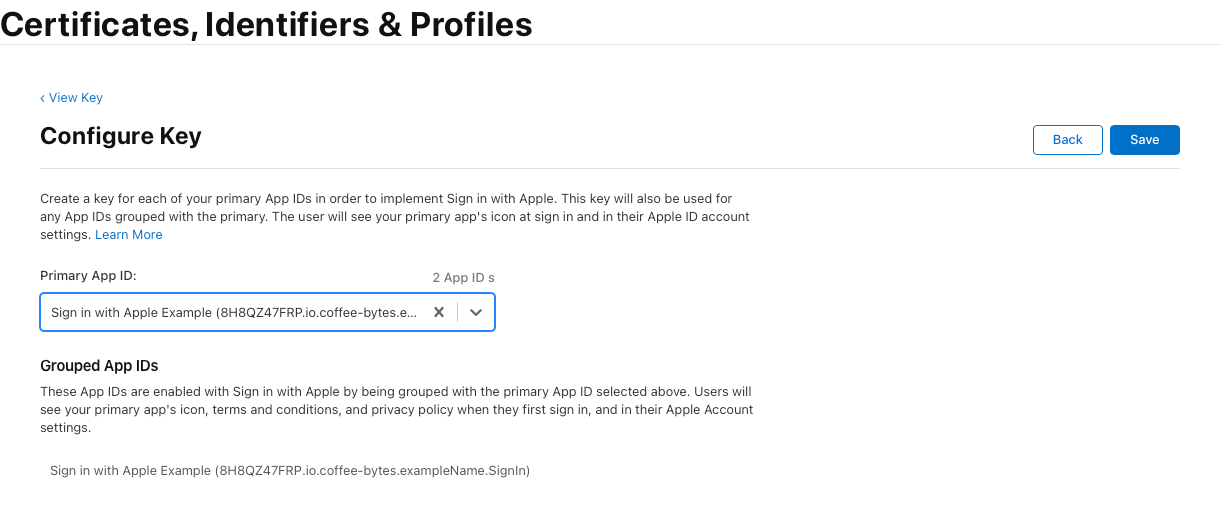Click the 2 App IDs count label
This screenshot has width=1224, height=527.
pyautogui.click(x=463, y=277)
